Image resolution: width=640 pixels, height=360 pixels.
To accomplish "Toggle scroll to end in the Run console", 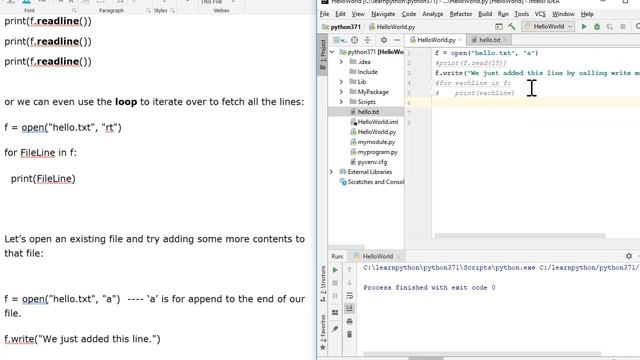I will click(349, 309).
